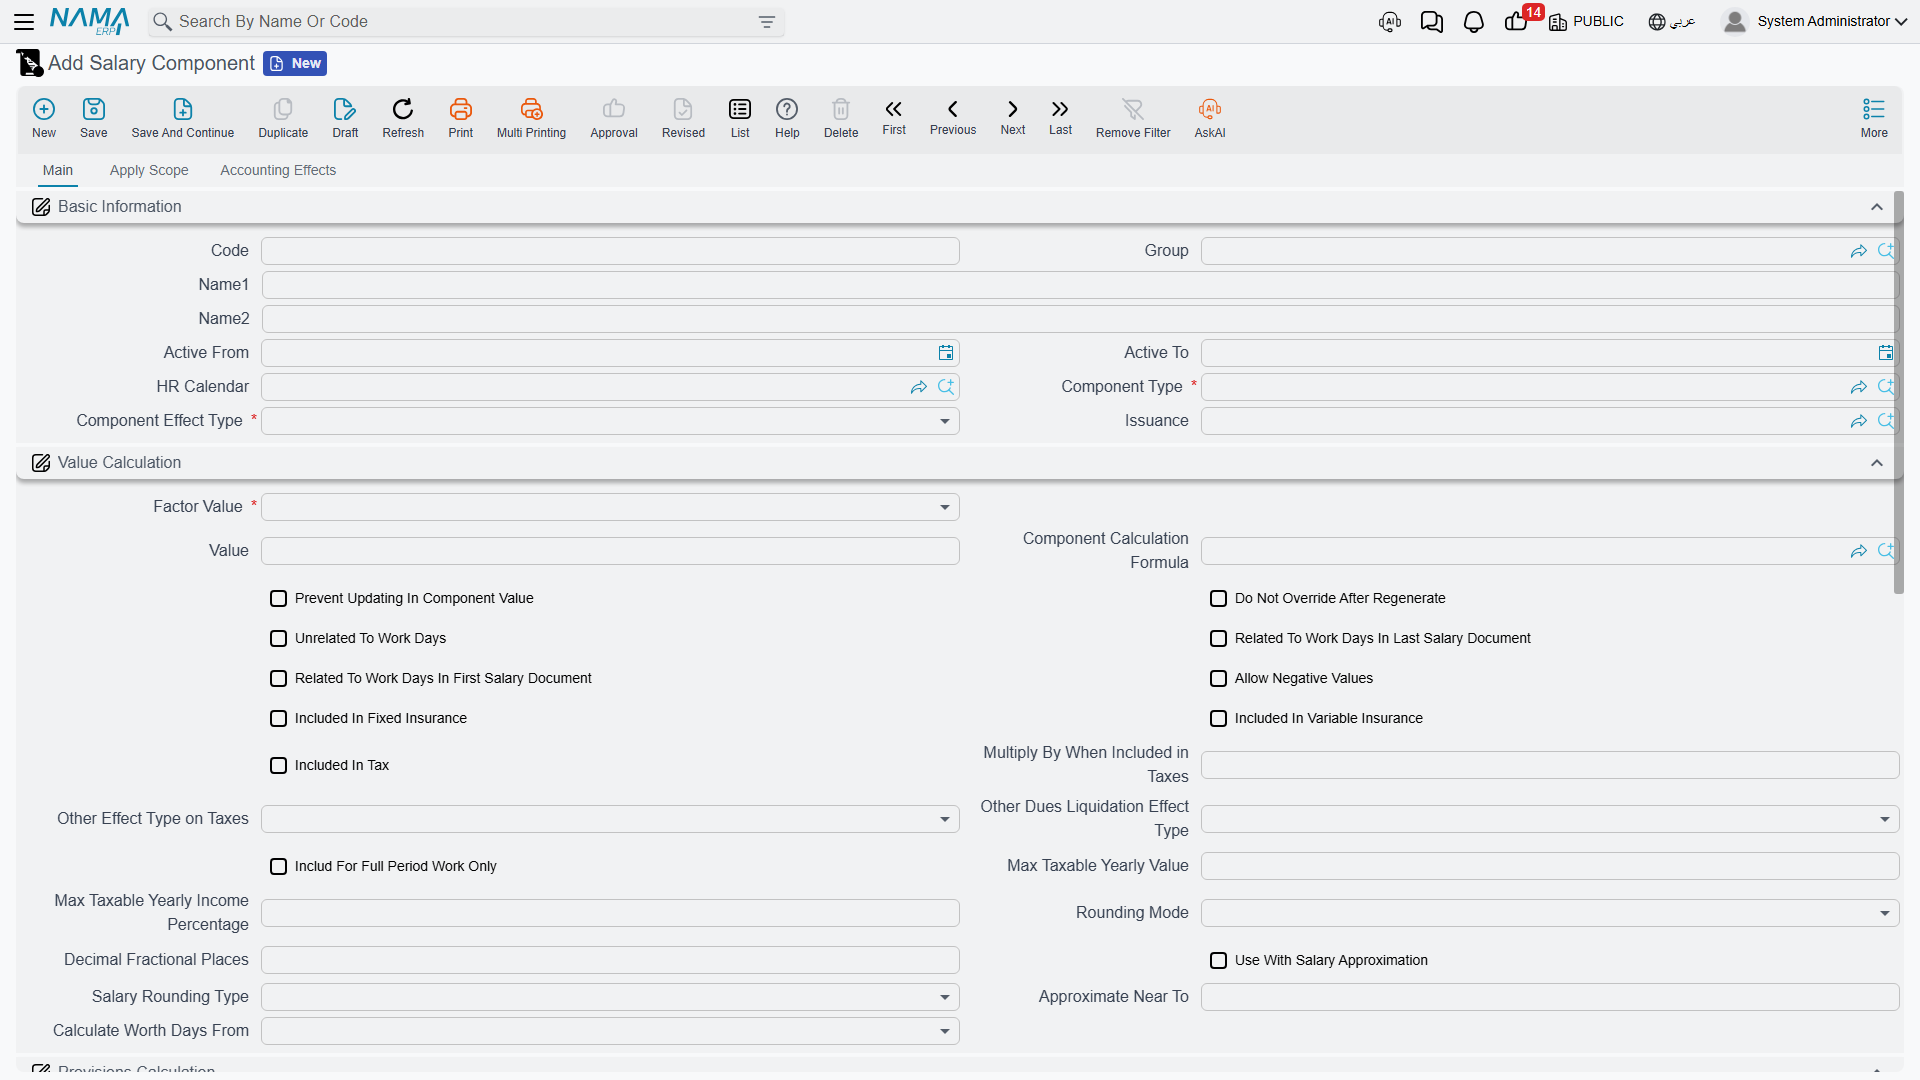Mark record as Revised
The image size is (1920, 1080).
point(683,117)
